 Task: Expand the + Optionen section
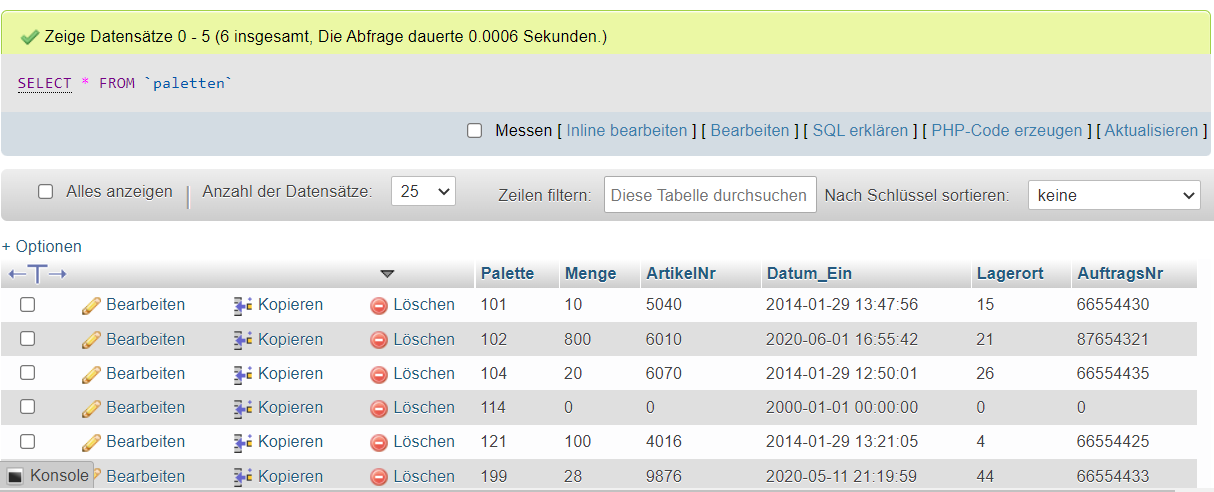42,247
